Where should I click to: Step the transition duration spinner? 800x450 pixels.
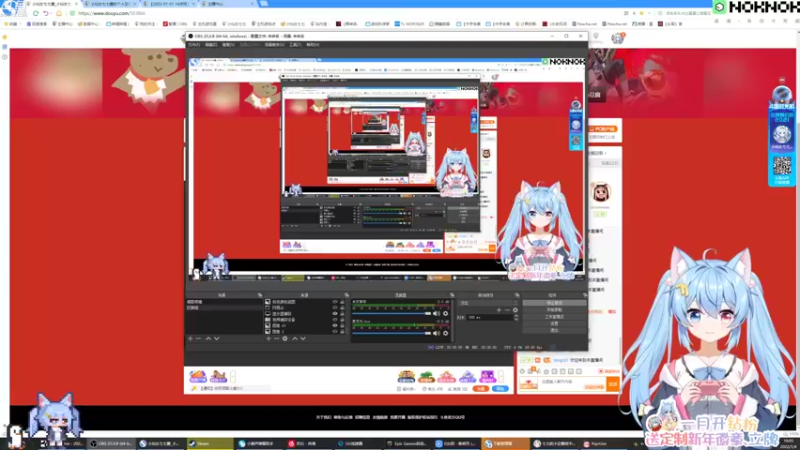tap(516, 317)
